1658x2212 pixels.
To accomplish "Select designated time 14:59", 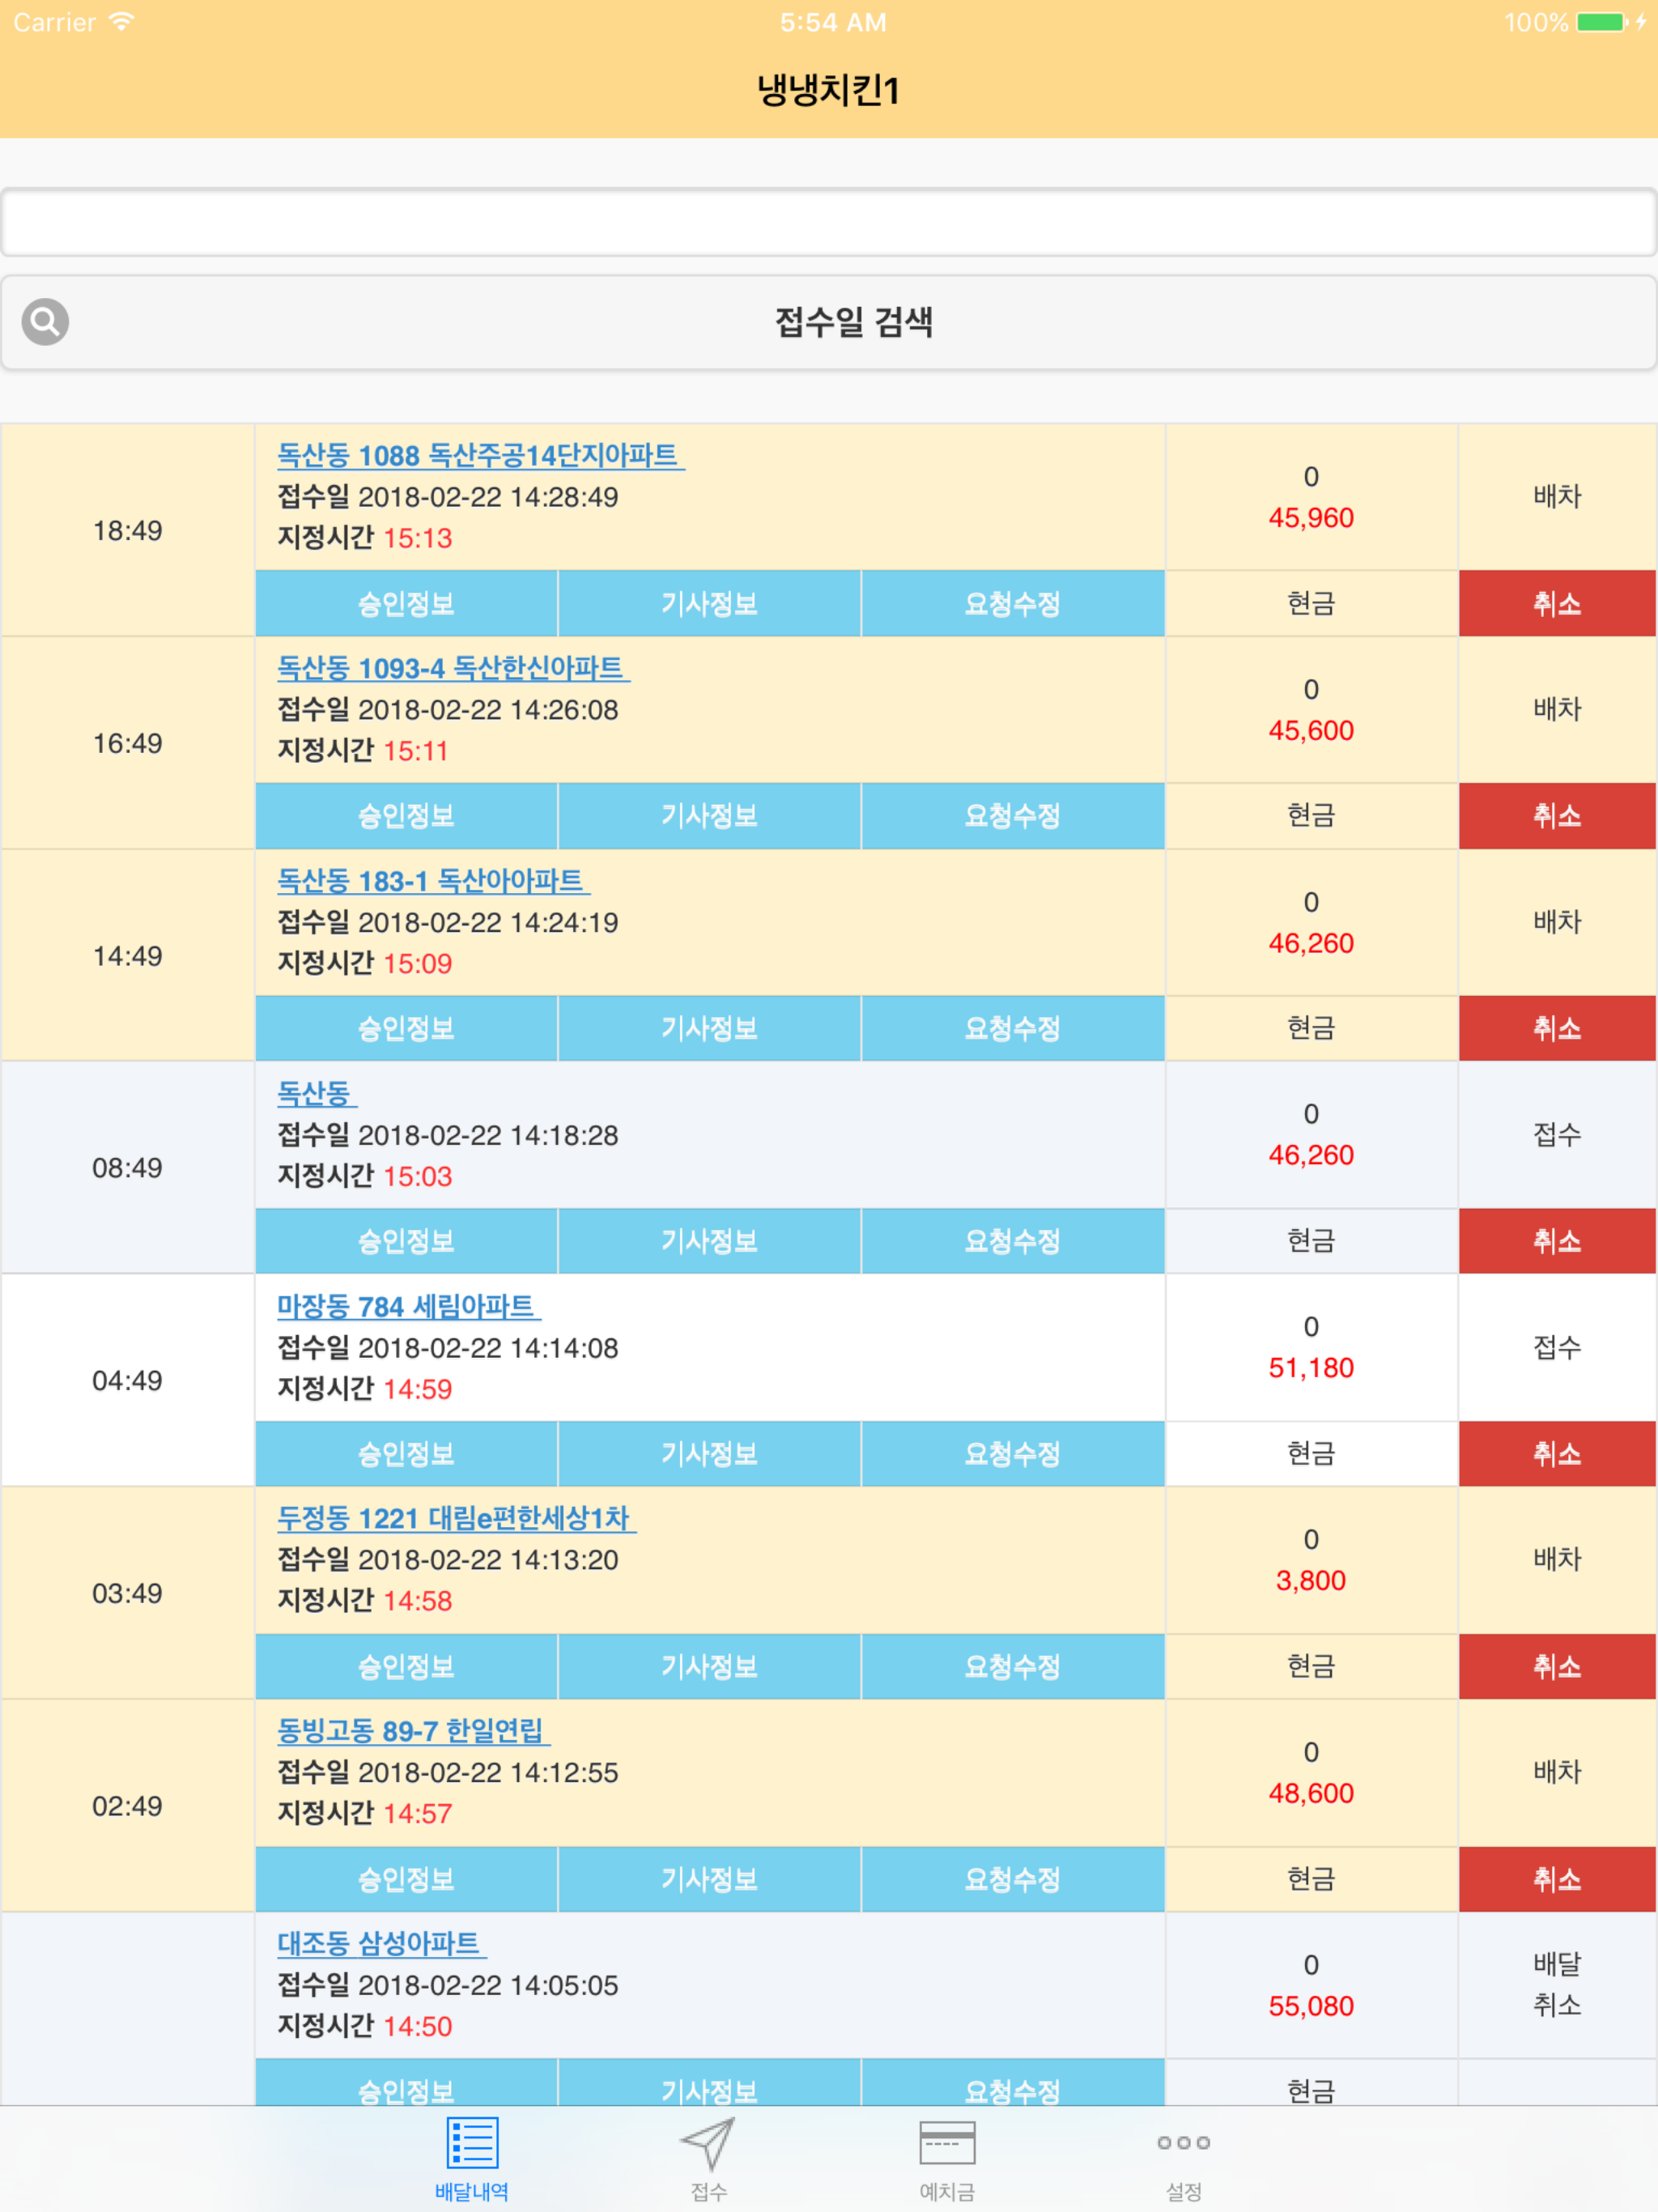I will (x=418, y=1389).
